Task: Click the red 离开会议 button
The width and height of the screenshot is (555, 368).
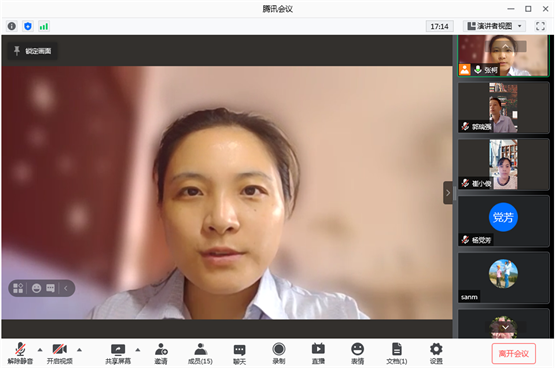Action: (514, 353)
